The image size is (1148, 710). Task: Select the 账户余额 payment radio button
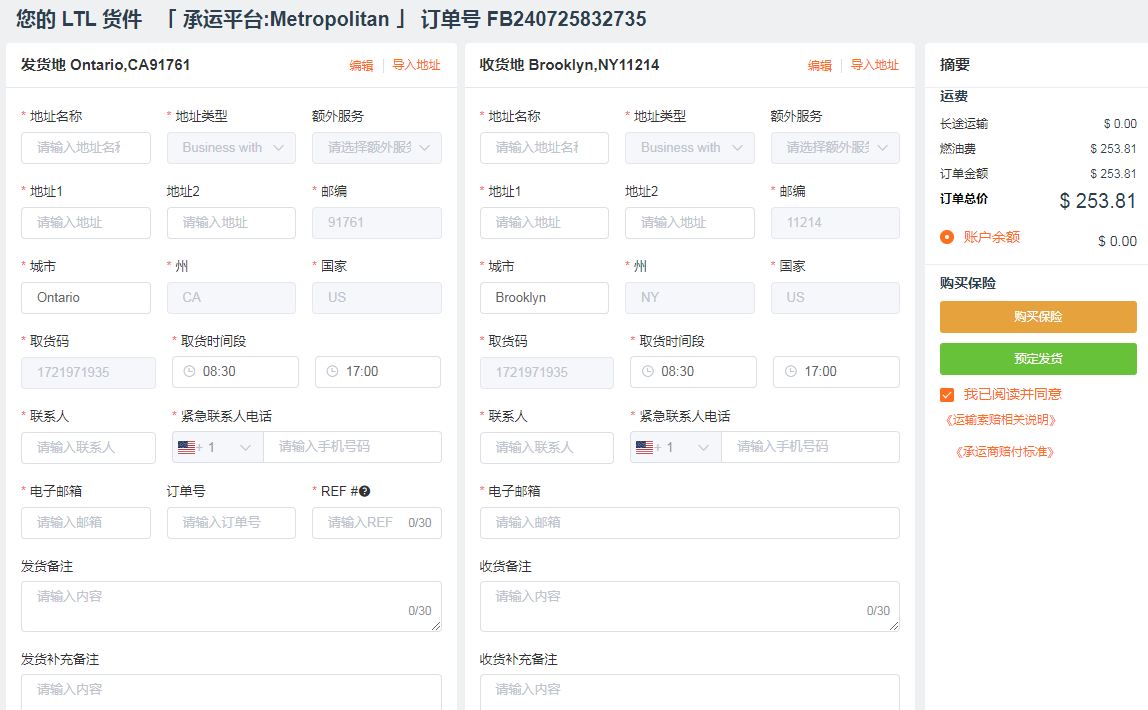[947, 237]
